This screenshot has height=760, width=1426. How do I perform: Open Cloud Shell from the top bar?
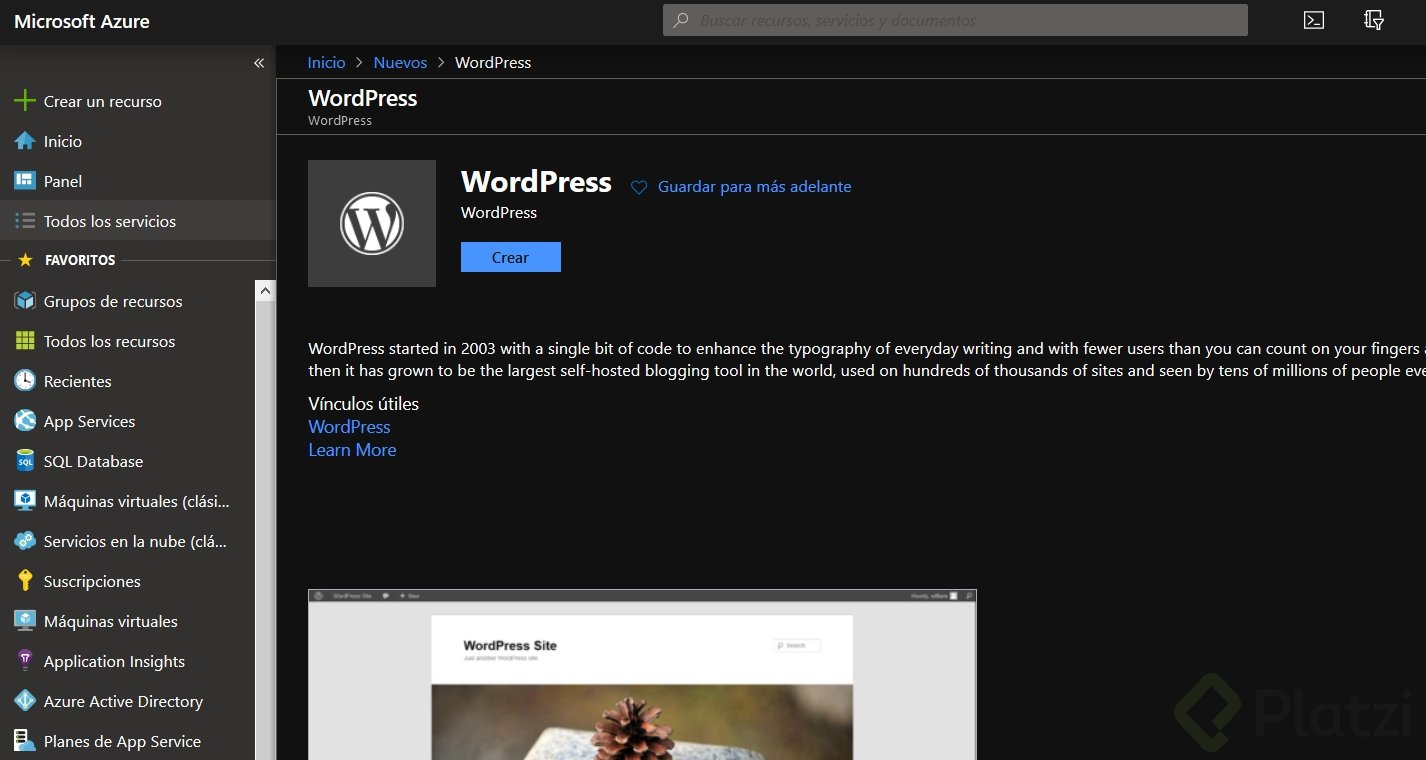pyautogui.click(x=1314, y=20)
